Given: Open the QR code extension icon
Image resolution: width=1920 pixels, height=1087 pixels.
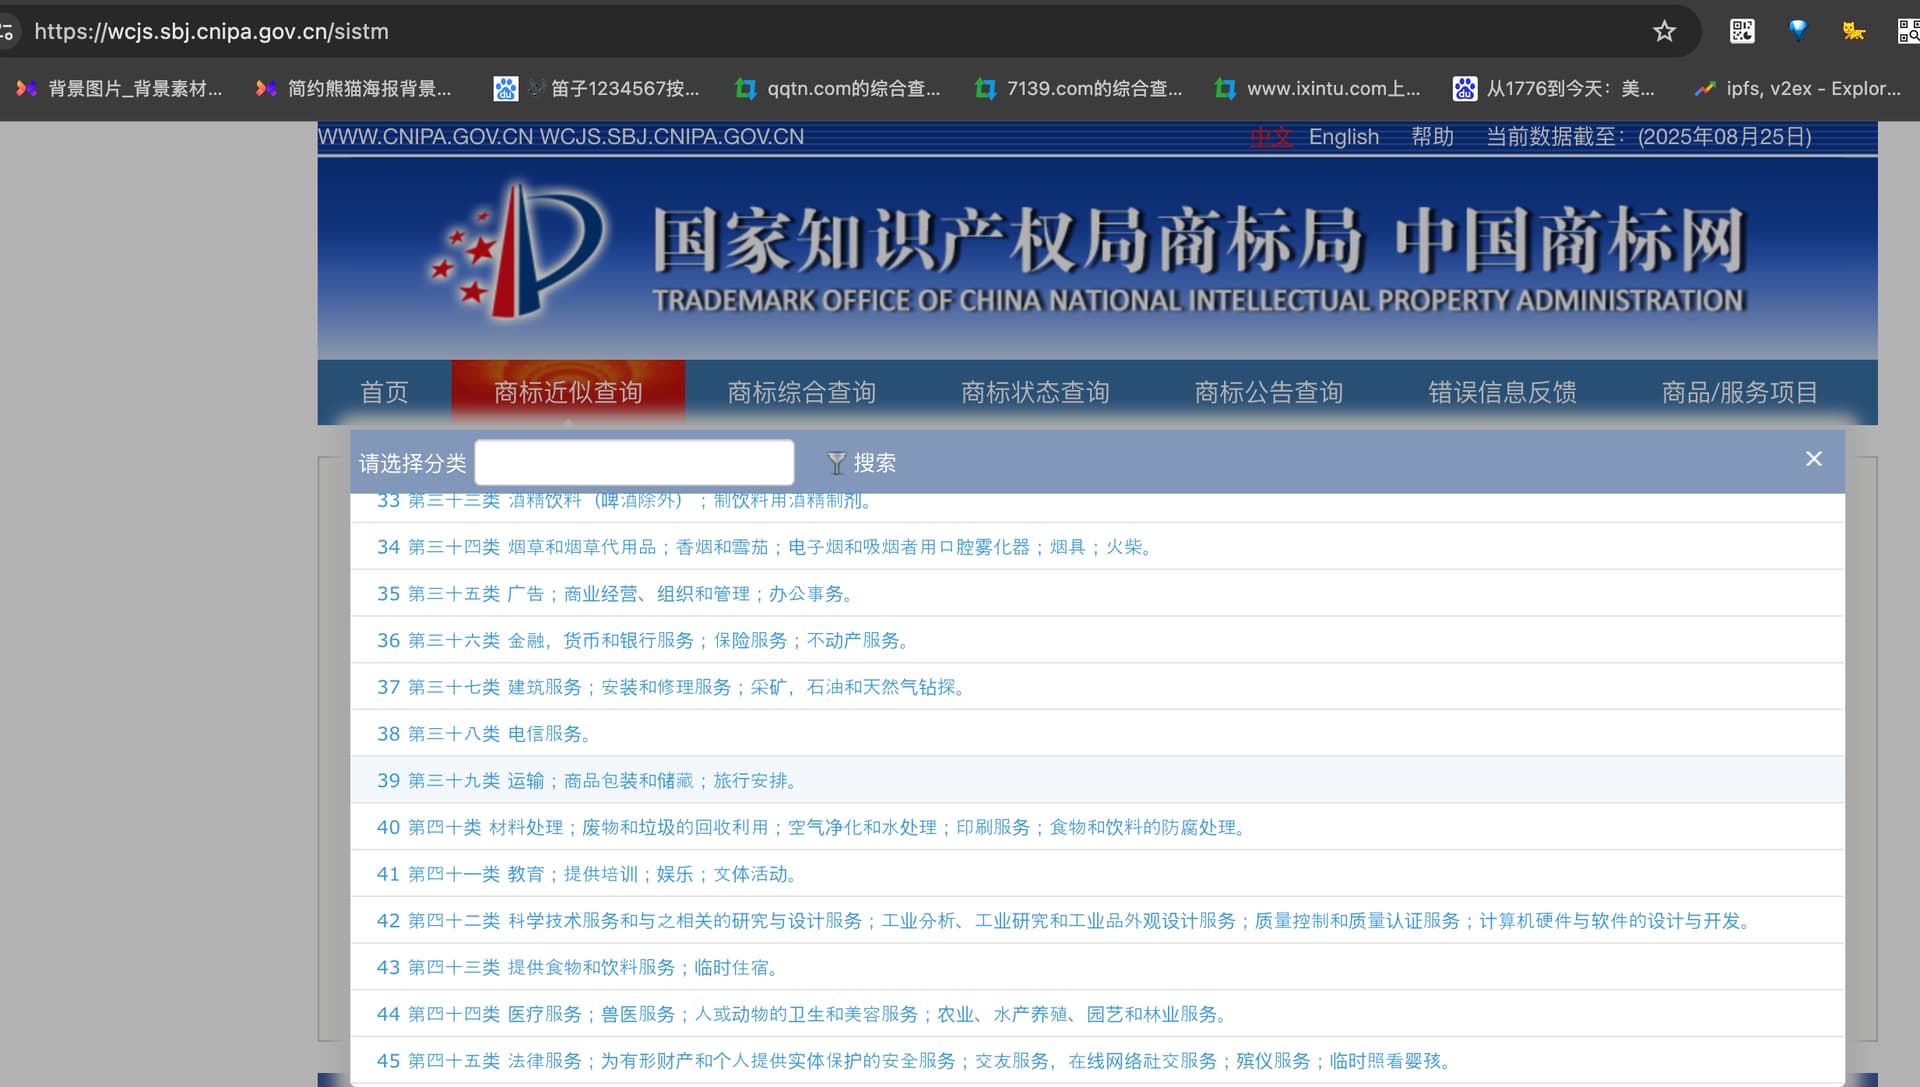Looking at the screenshot, I should point(1742,31).
